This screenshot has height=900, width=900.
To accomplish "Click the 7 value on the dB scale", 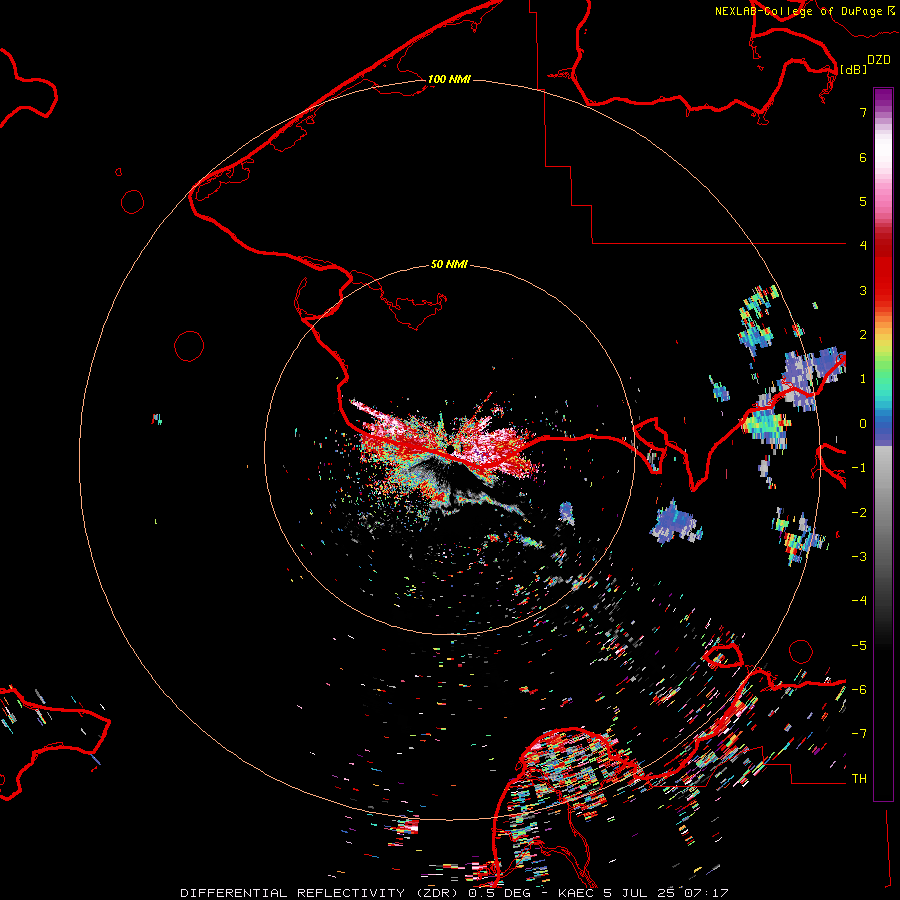I will point(863,112).
